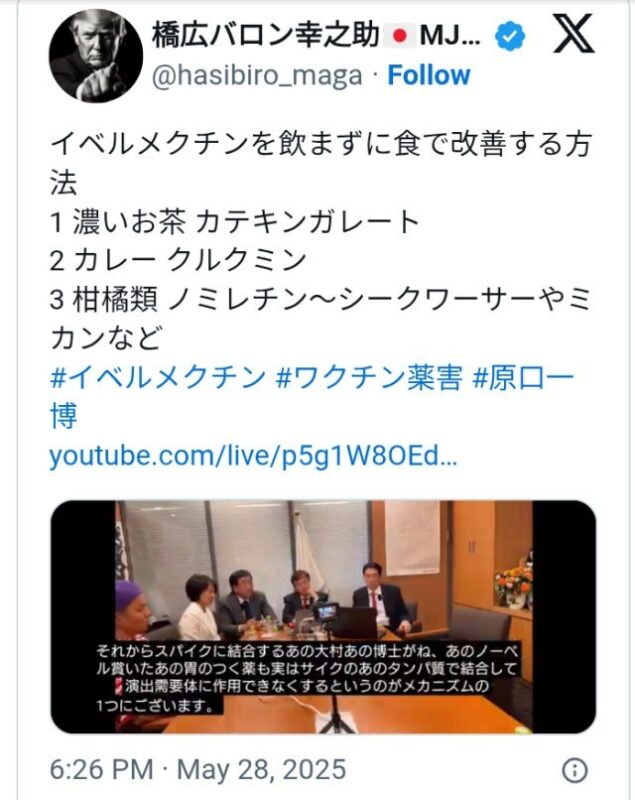
Task: Open the #原口一博 hashtag
Action: 312,396
